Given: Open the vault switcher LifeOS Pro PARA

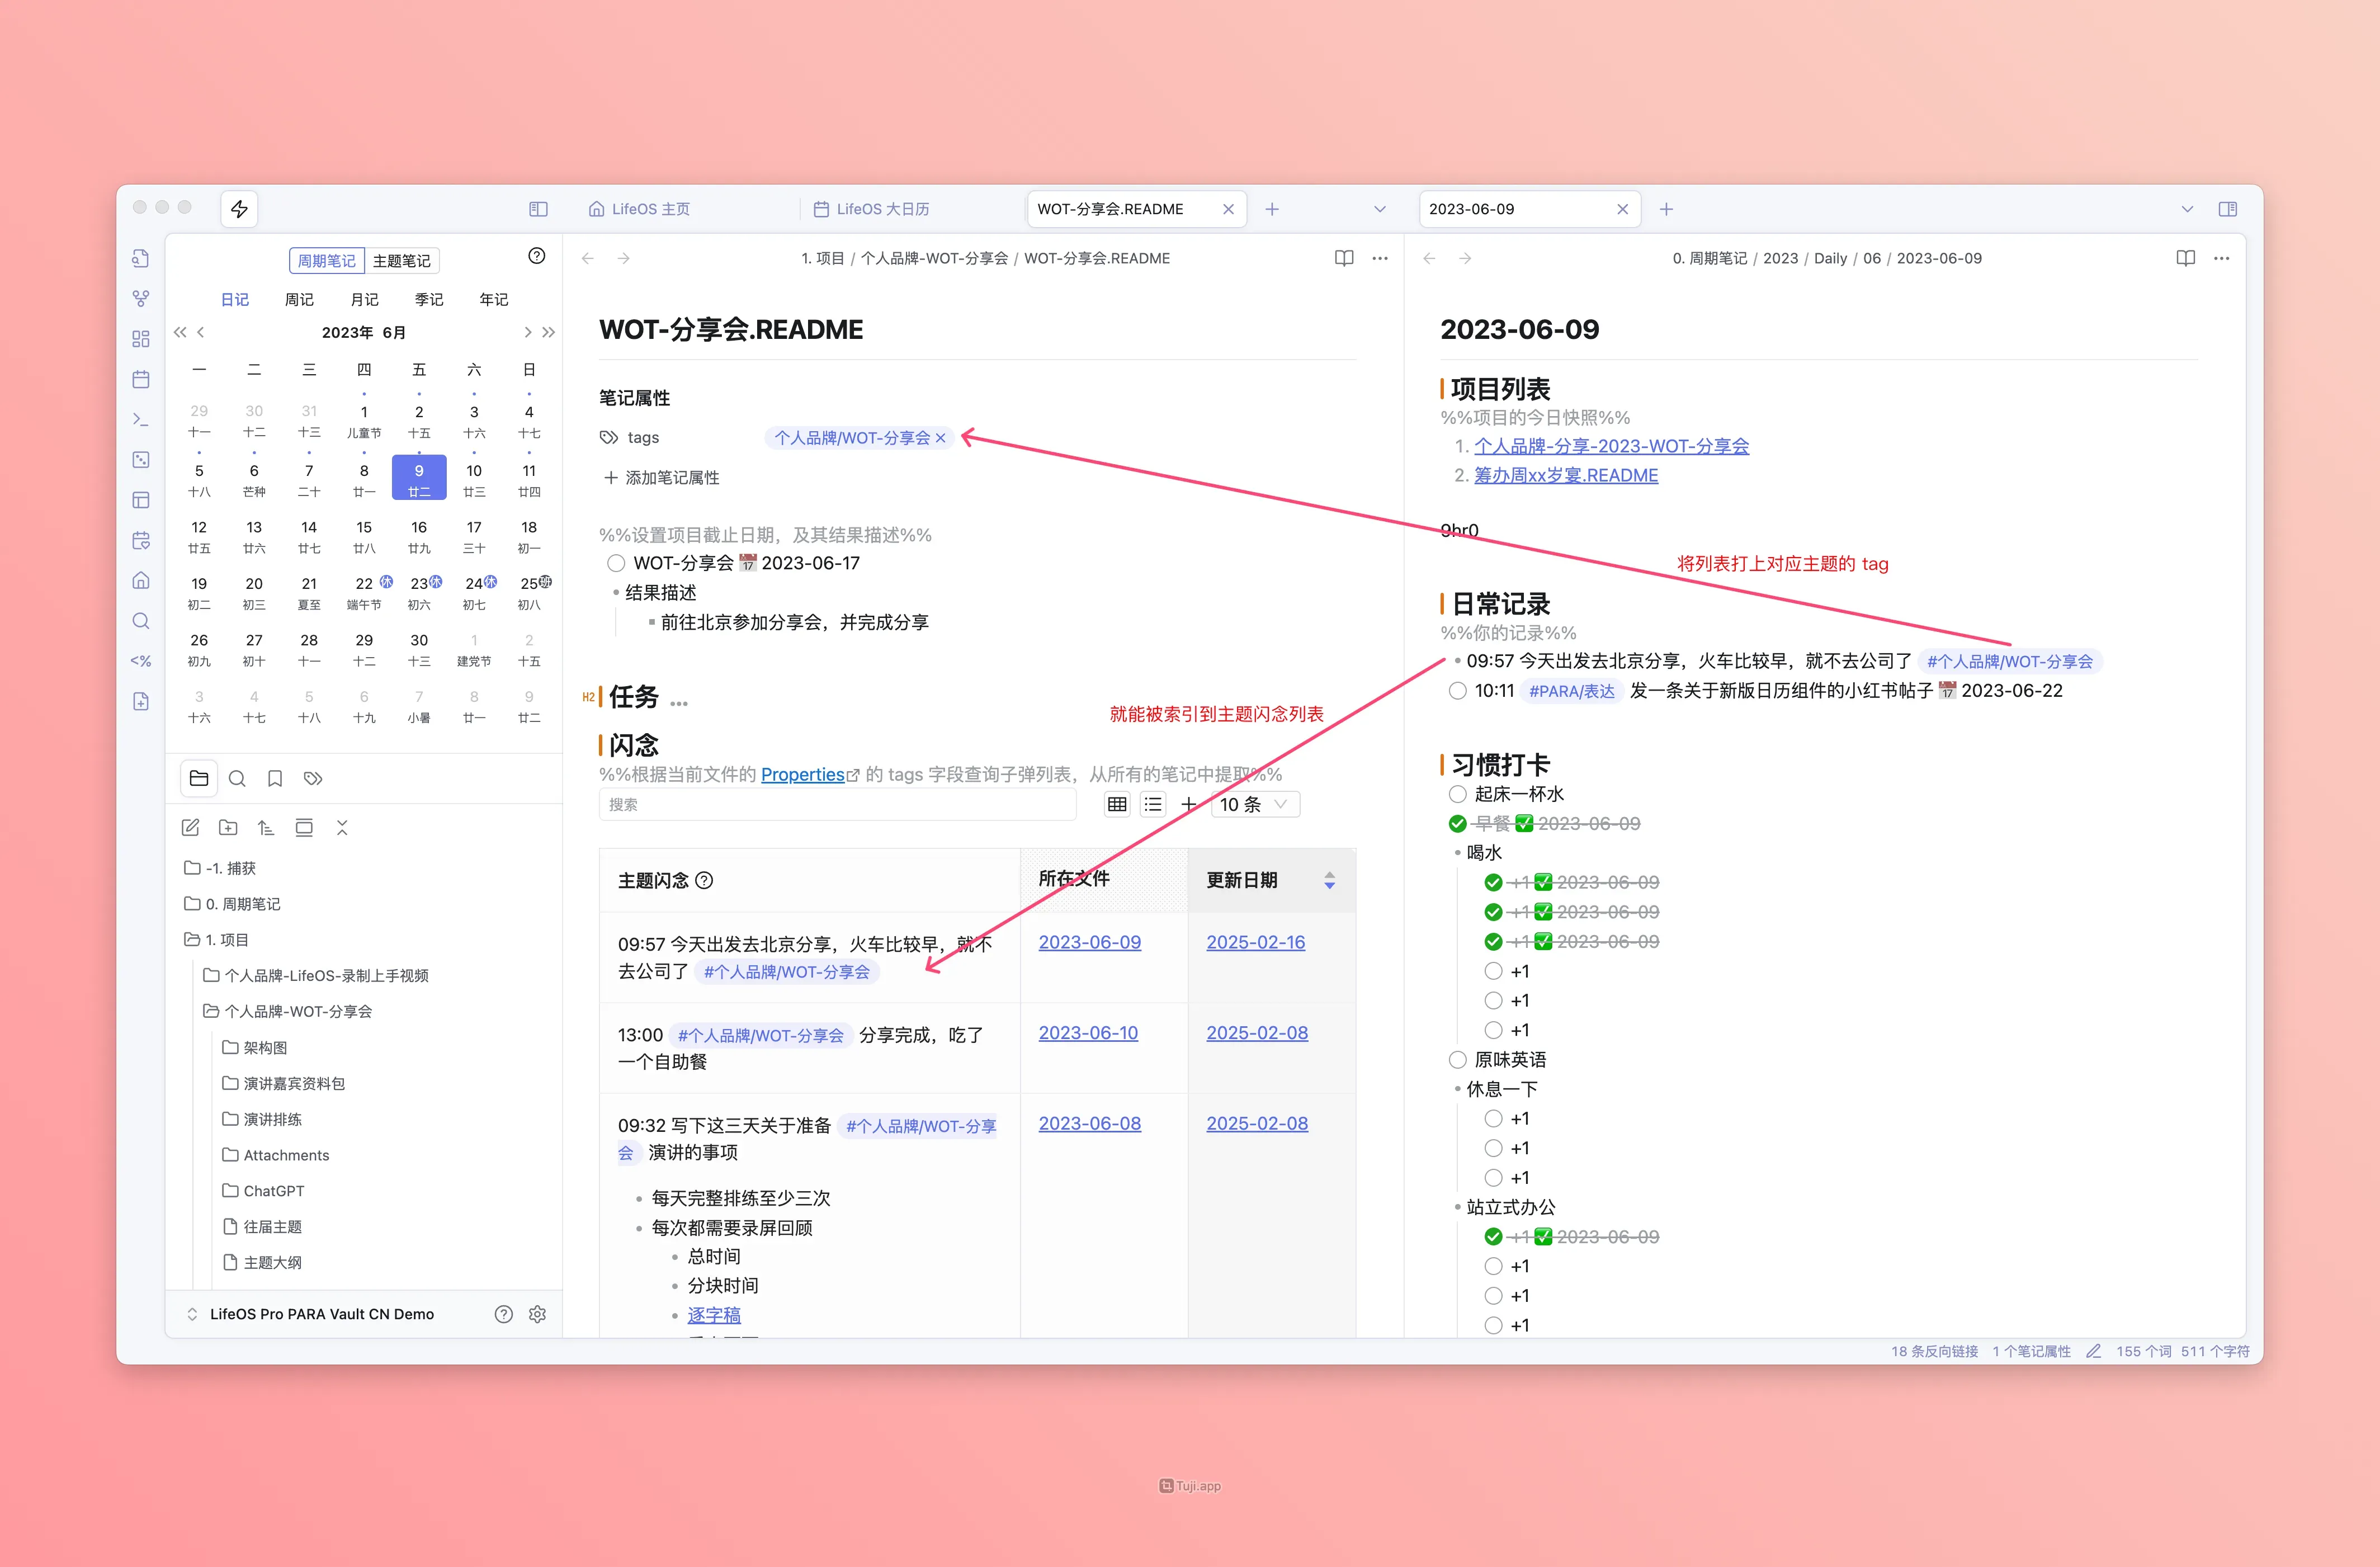Looking at the screenshot, I should pyautogui.click(x=320, y=1314).
